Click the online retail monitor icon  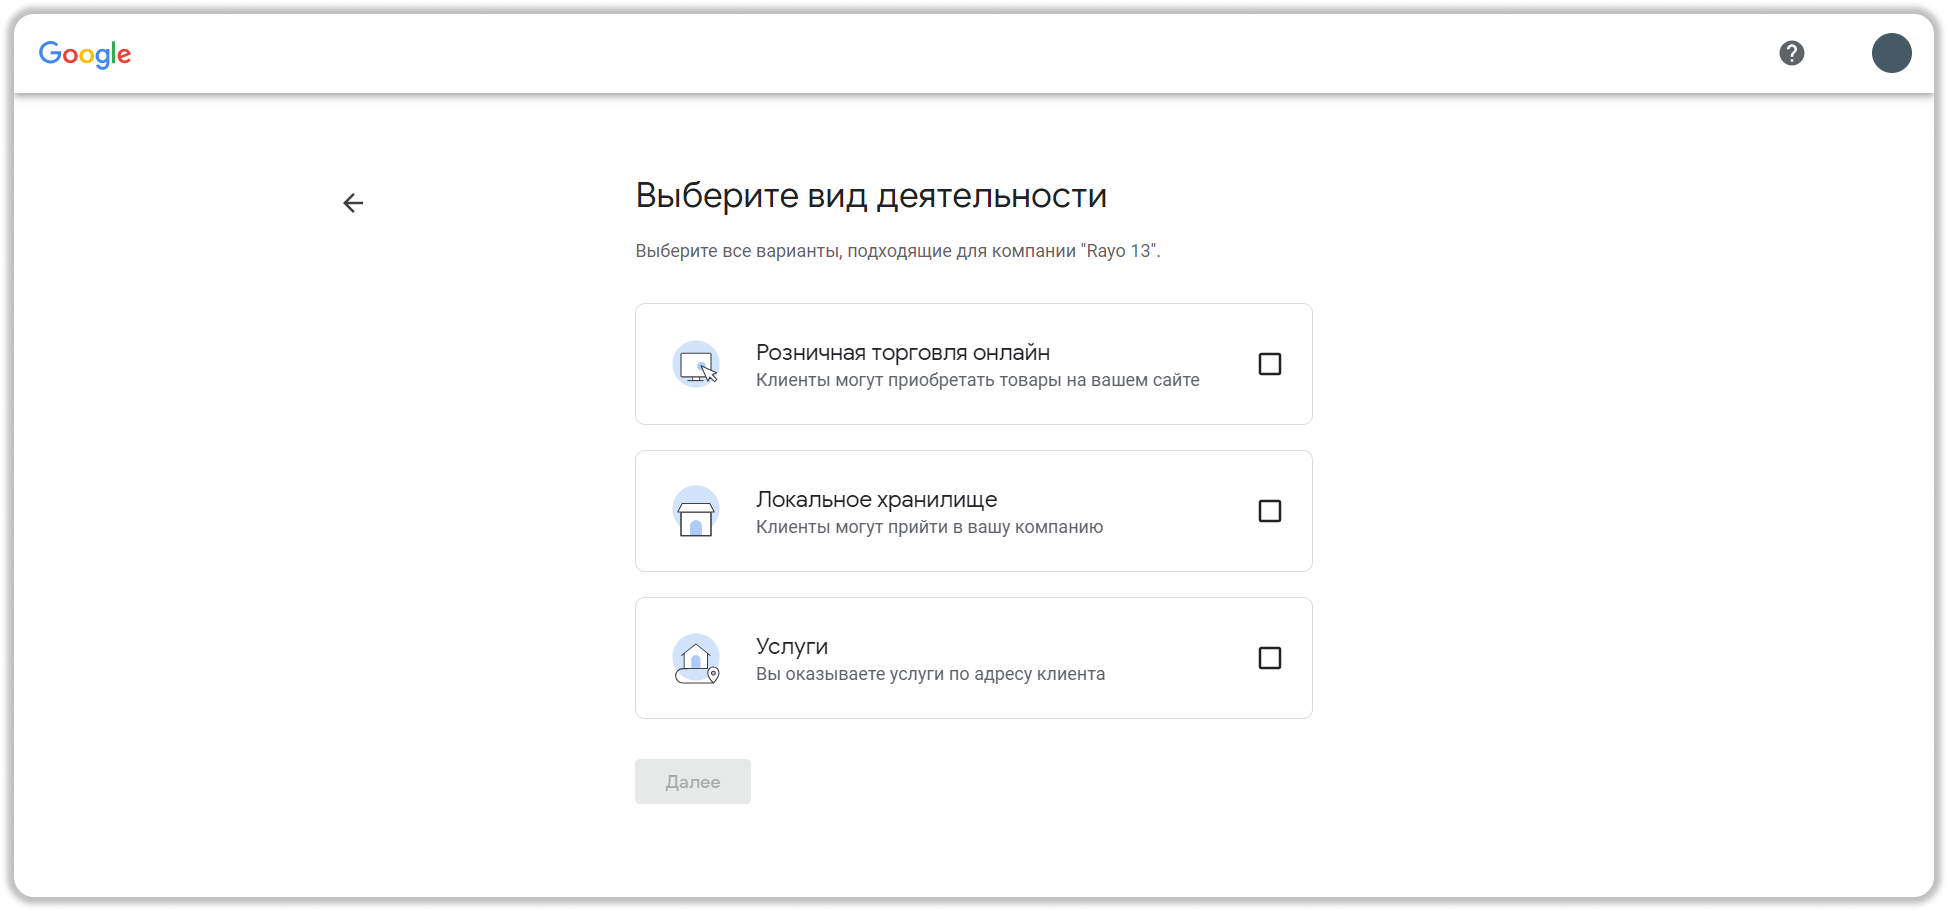click(696, 365)
